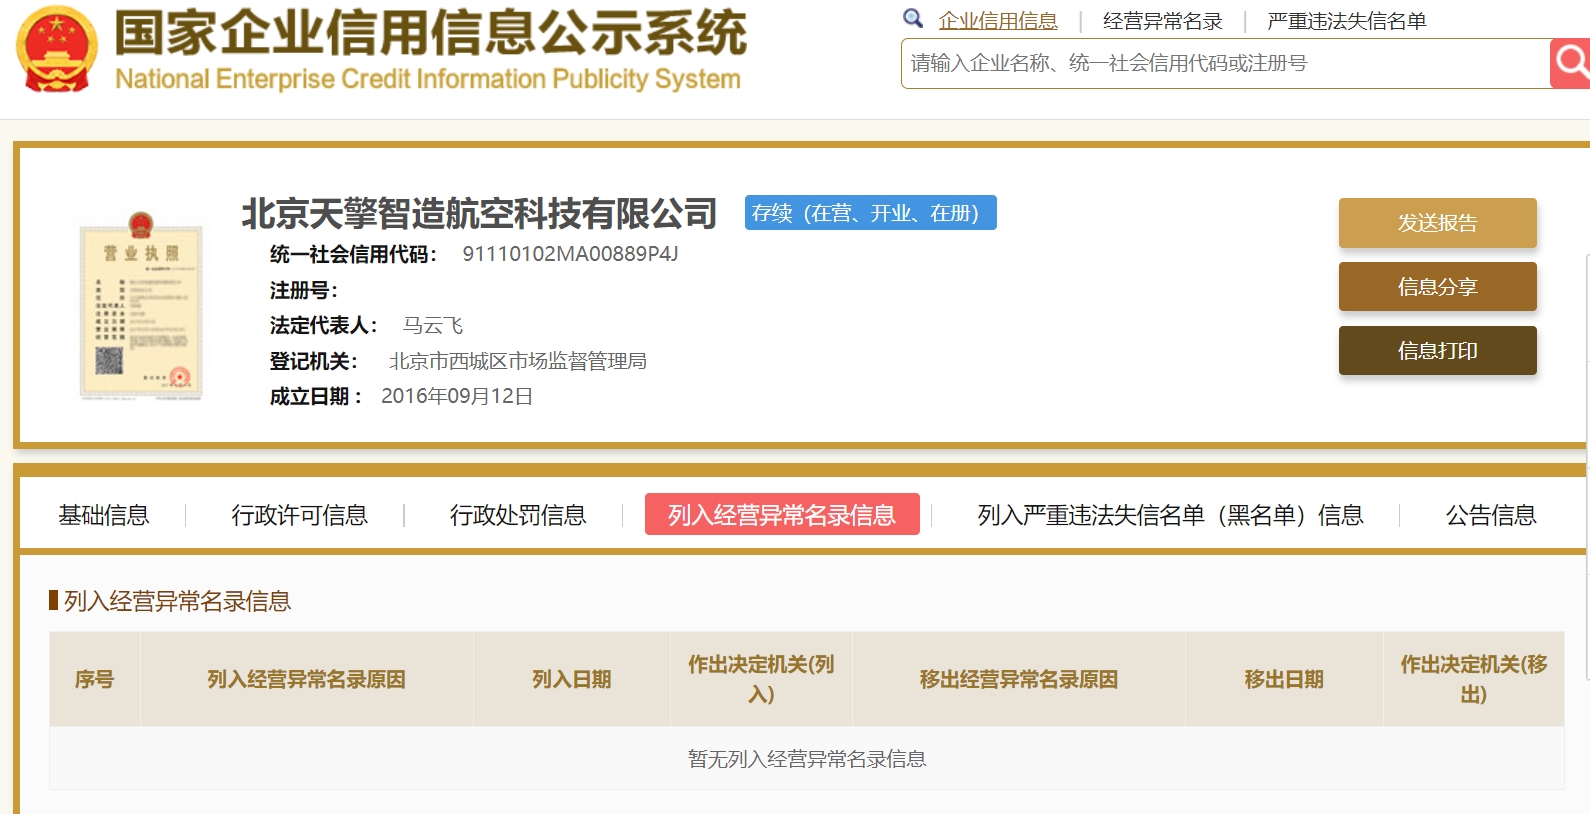Click the 信息分享 button
The width and height of the screenshot is (1590, 814).
click(1438, 287)
